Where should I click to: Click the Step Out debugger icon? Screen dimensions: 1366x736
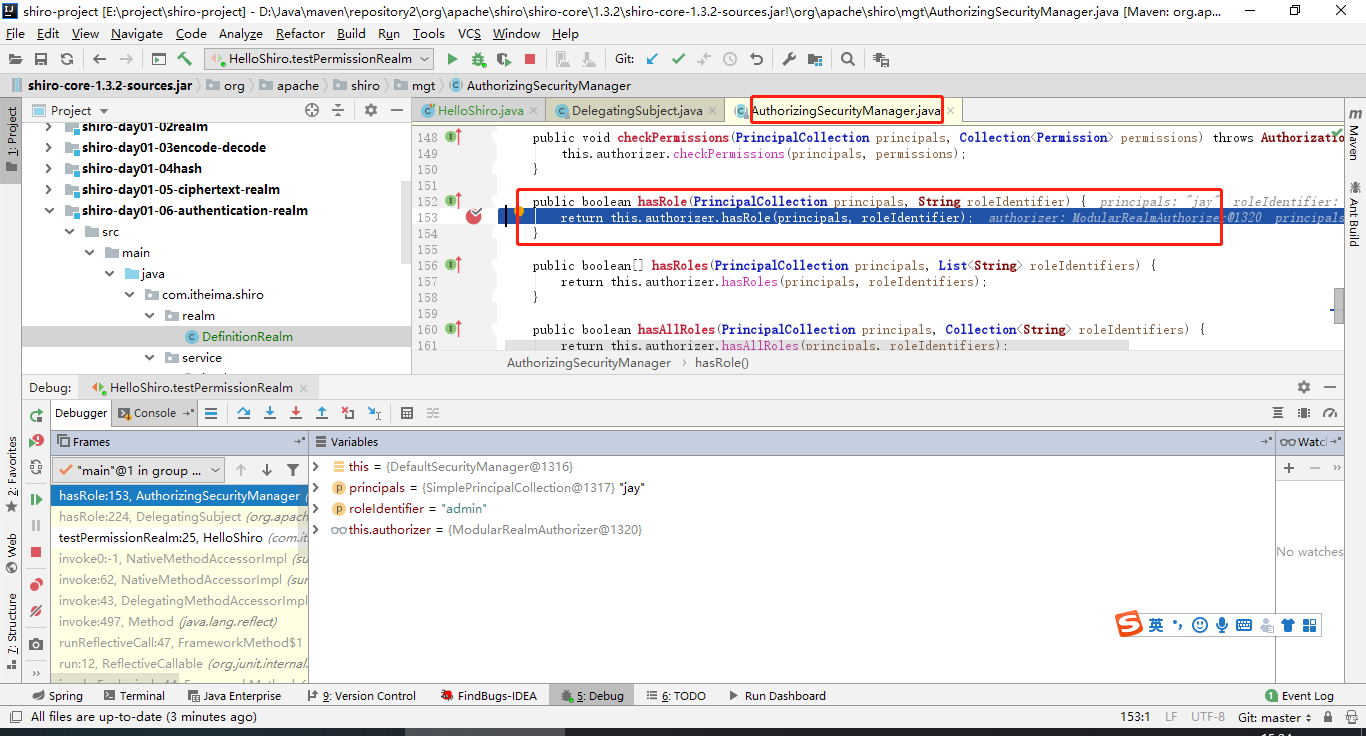click(x=322, y=413)
